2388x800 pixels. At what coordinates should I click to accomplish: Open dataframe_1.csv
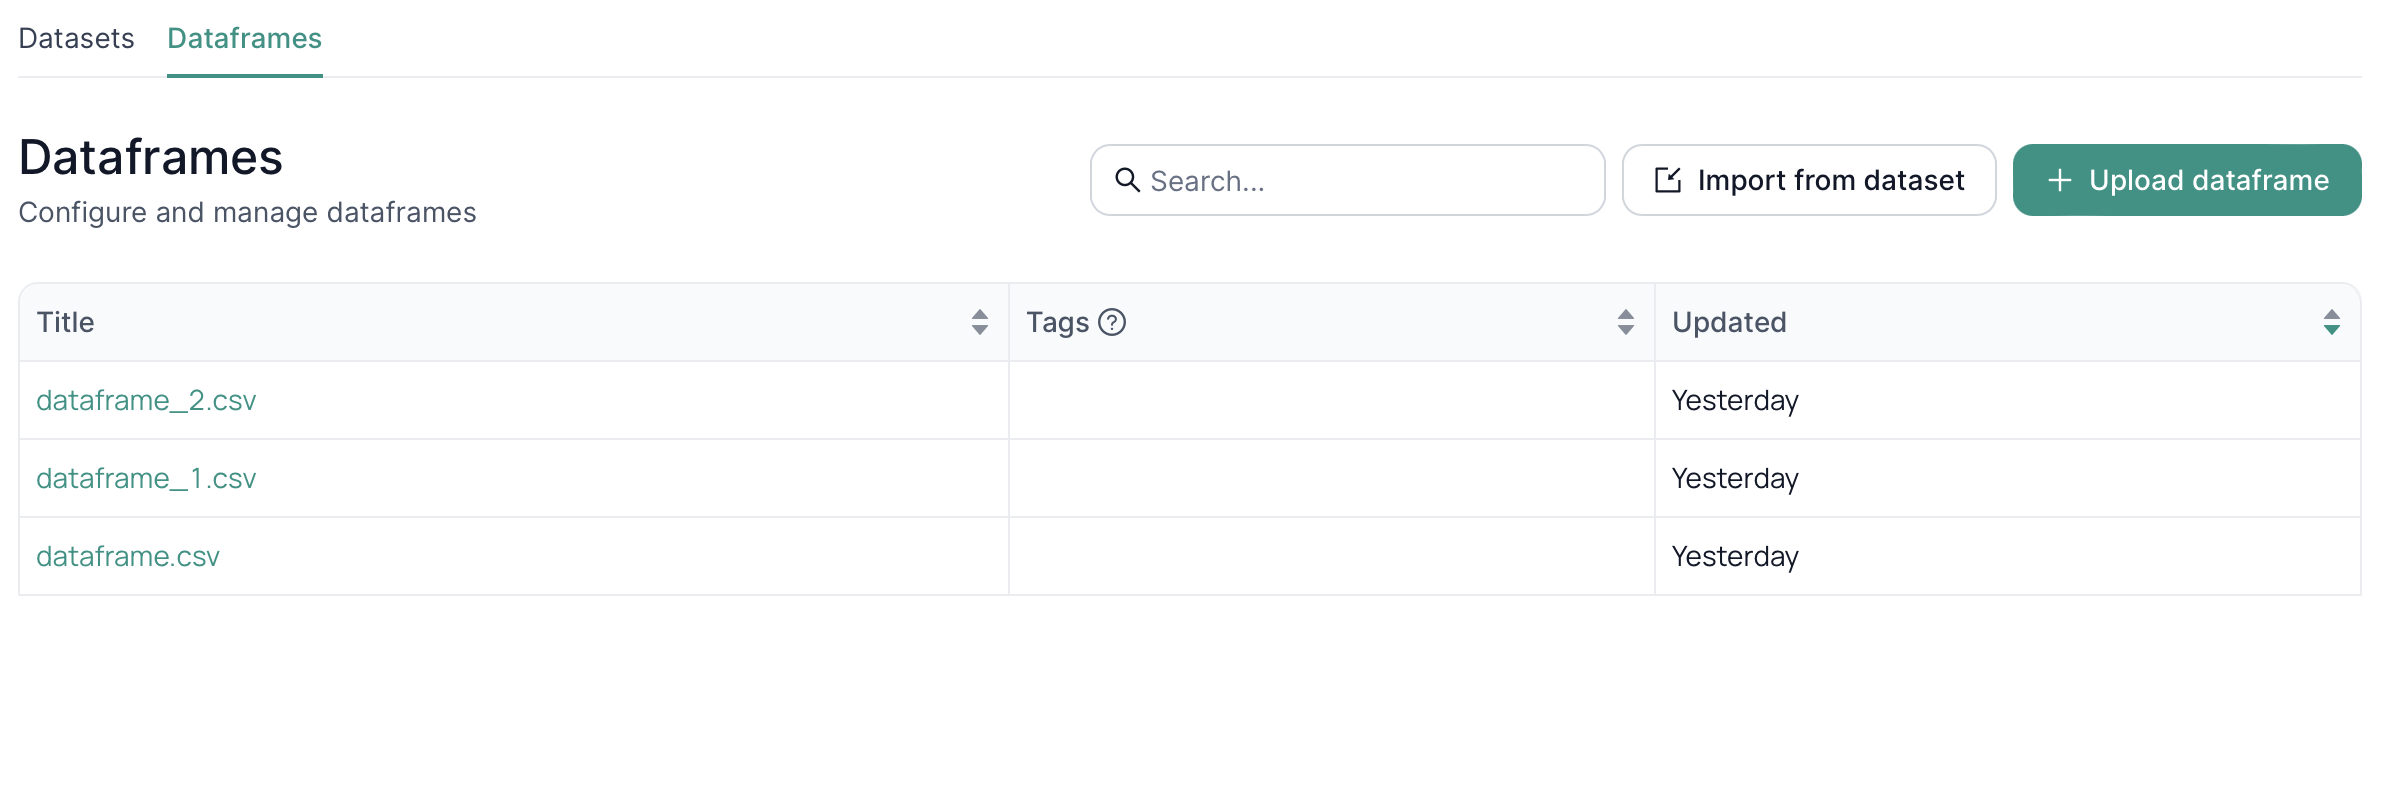pos(147,478)
